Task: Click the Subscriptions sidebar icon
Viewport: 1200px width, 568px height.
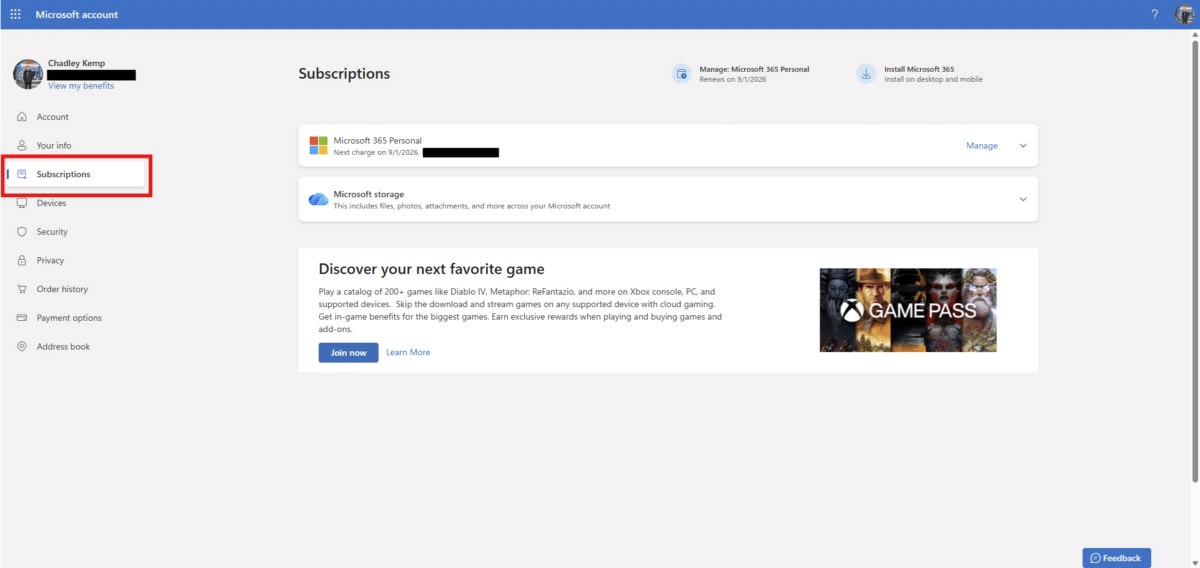Action: click(22, 174)
